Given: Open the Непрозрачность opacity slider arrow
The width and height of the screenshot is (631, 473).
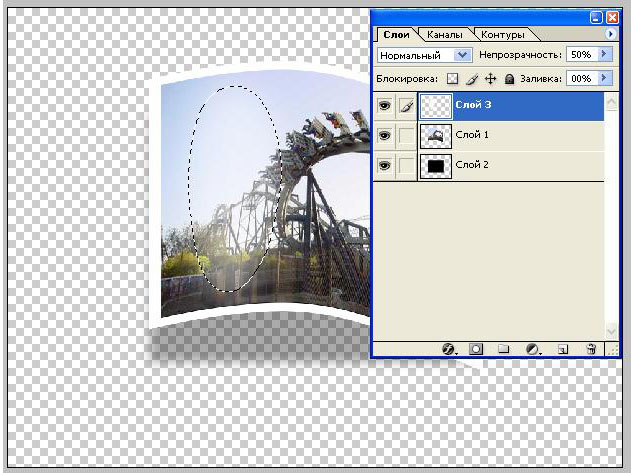Looking at the screenshot, I should (604, 55).
